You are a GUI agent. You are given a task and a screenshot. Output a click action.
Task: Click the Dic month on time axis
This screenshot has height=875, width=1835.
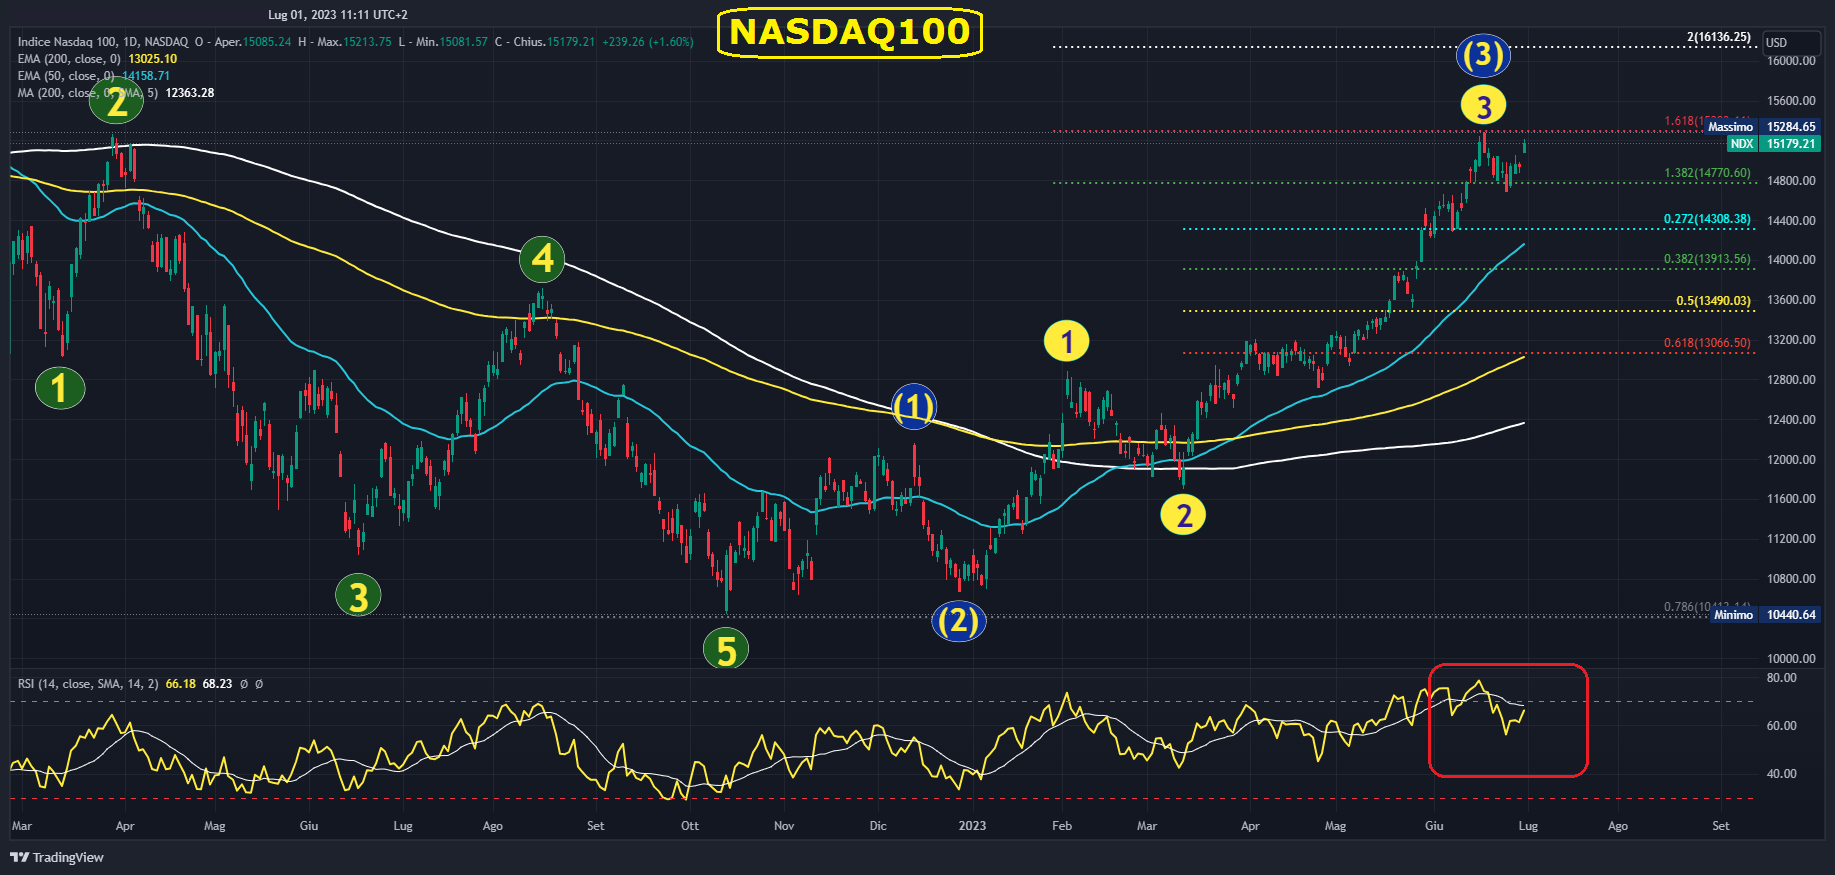tap(878, 826)
